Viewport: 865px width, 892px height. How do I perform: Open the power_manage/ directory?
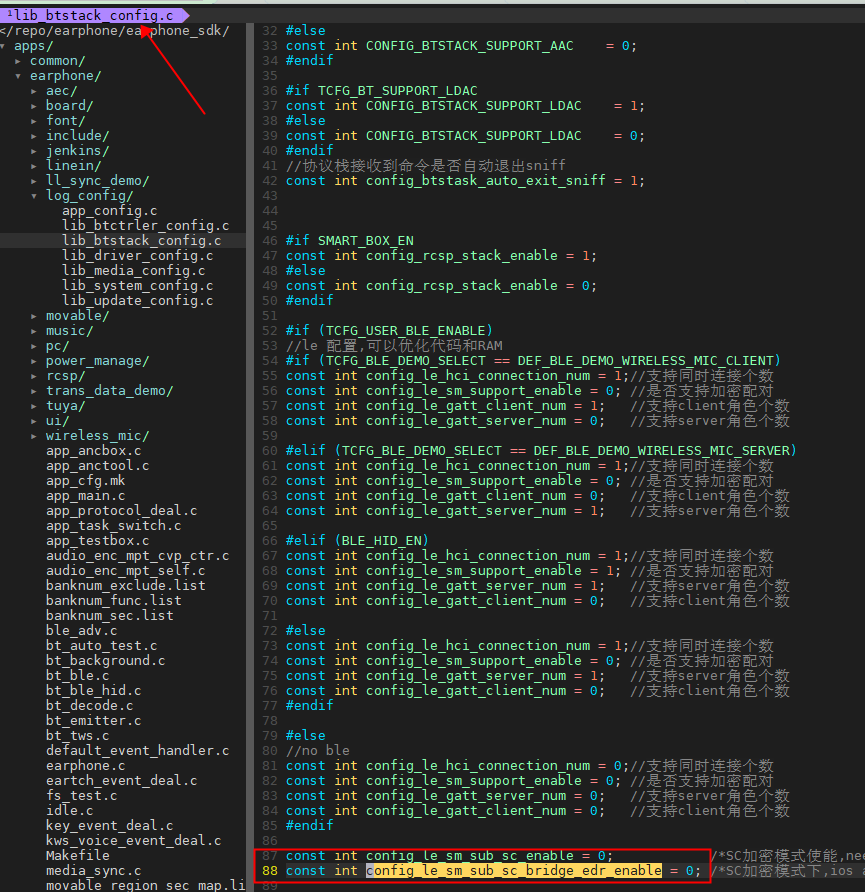tap(97, 361)
